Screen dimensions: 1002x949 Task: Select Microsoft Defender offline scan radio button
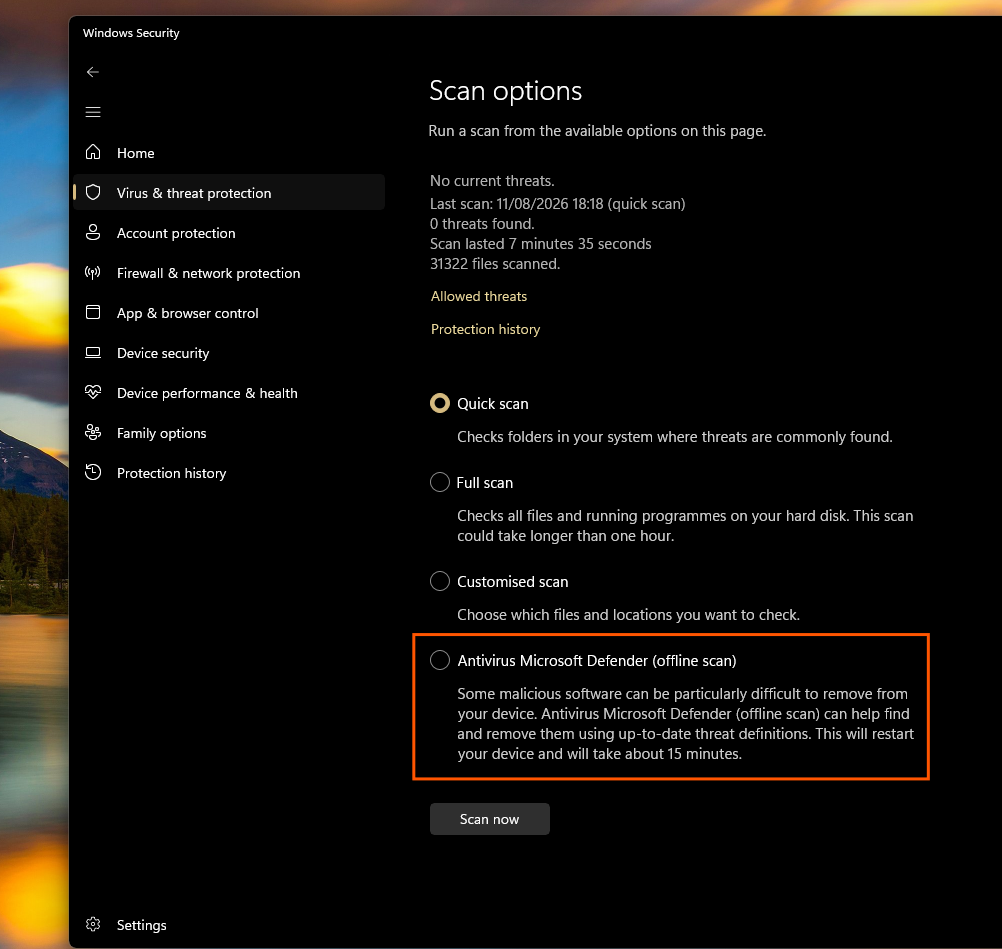point(440,660)
